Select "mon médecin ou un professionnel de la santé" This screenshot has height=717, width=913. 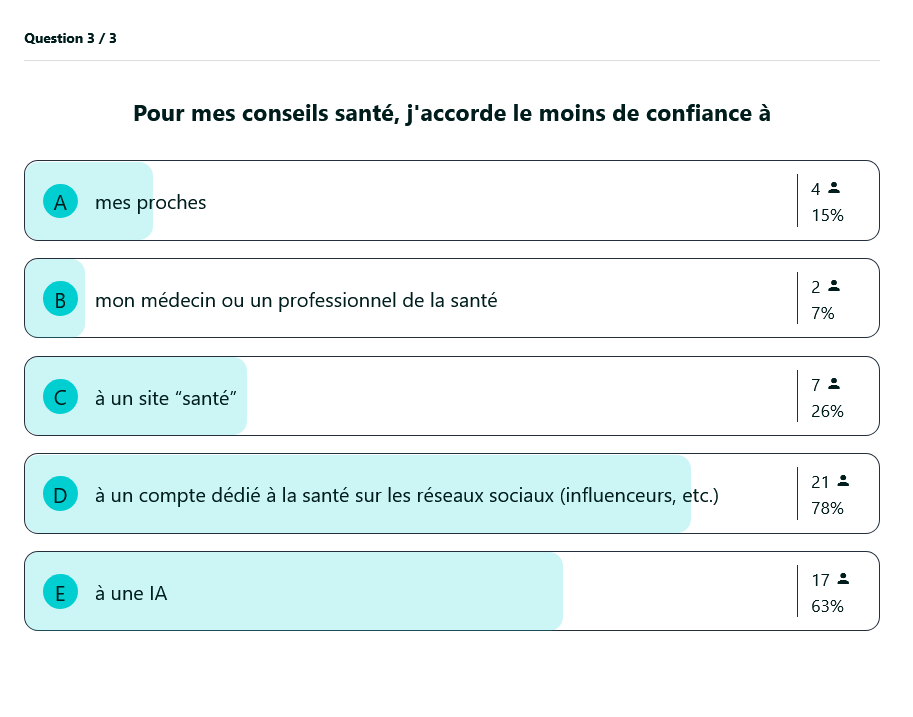tap(296, 300)
